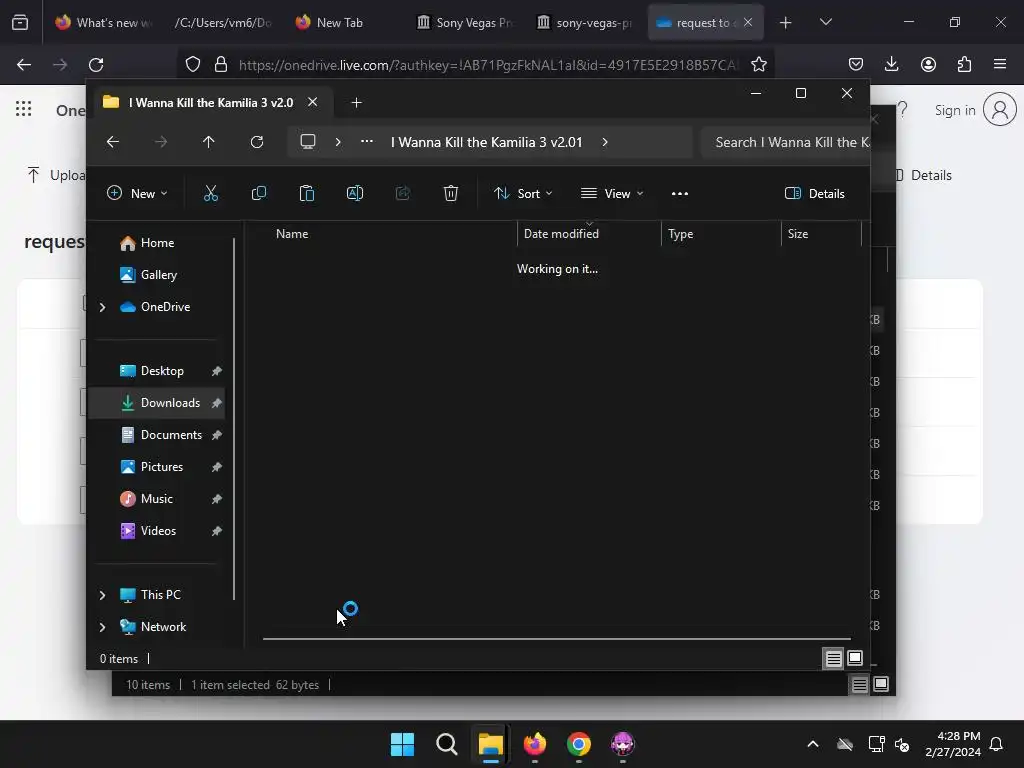Click the address bar ellipsis for hidden folders
Screen dimensions: 1024x768
367,142
